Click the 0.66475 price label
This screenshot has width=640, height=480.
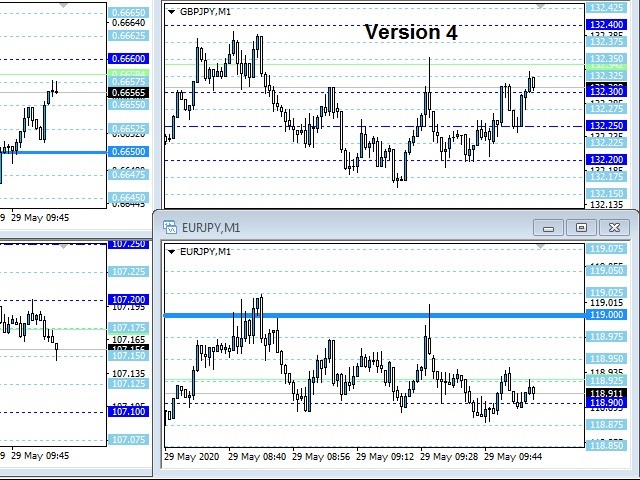(129, 174)
